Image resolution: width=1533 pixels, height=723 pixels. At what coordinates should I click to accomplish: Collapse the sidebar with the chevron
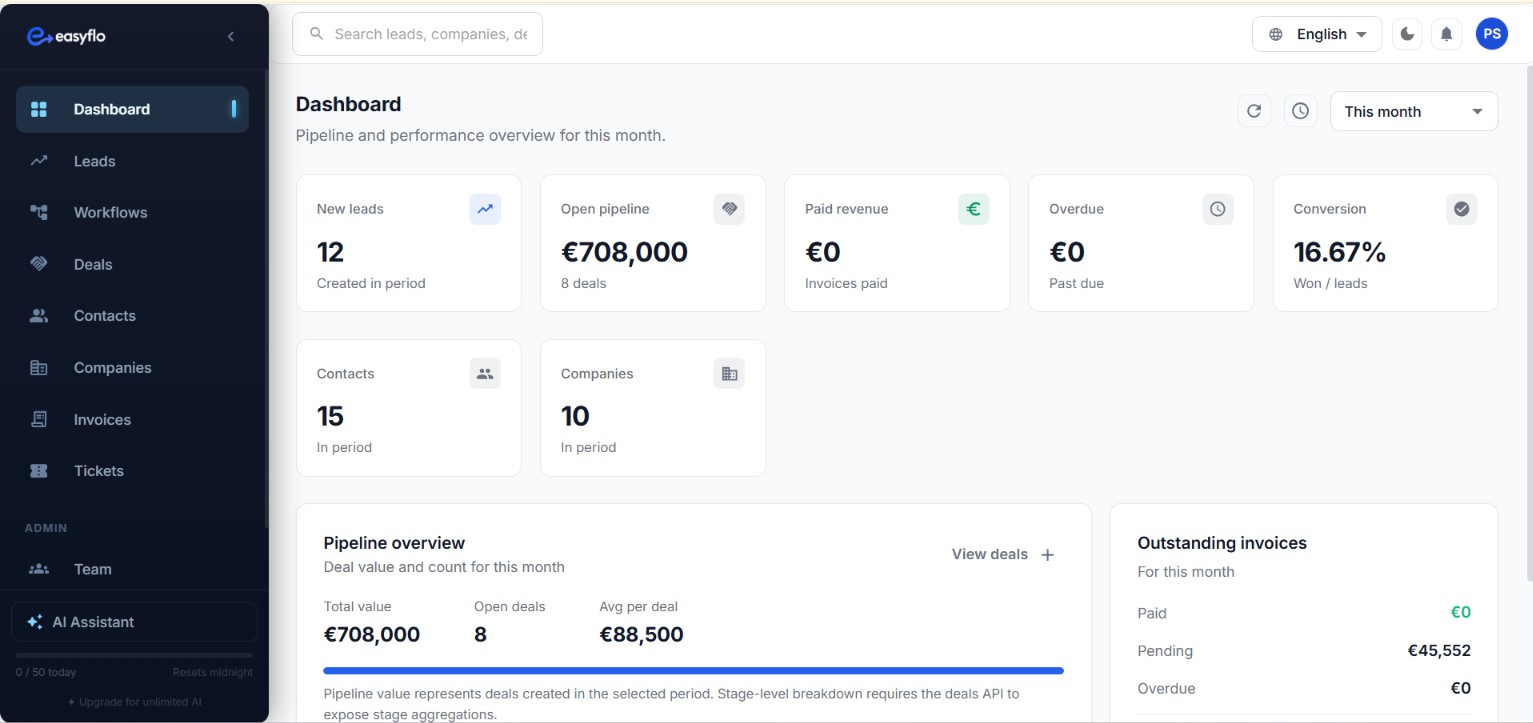(x=231, y=36)
